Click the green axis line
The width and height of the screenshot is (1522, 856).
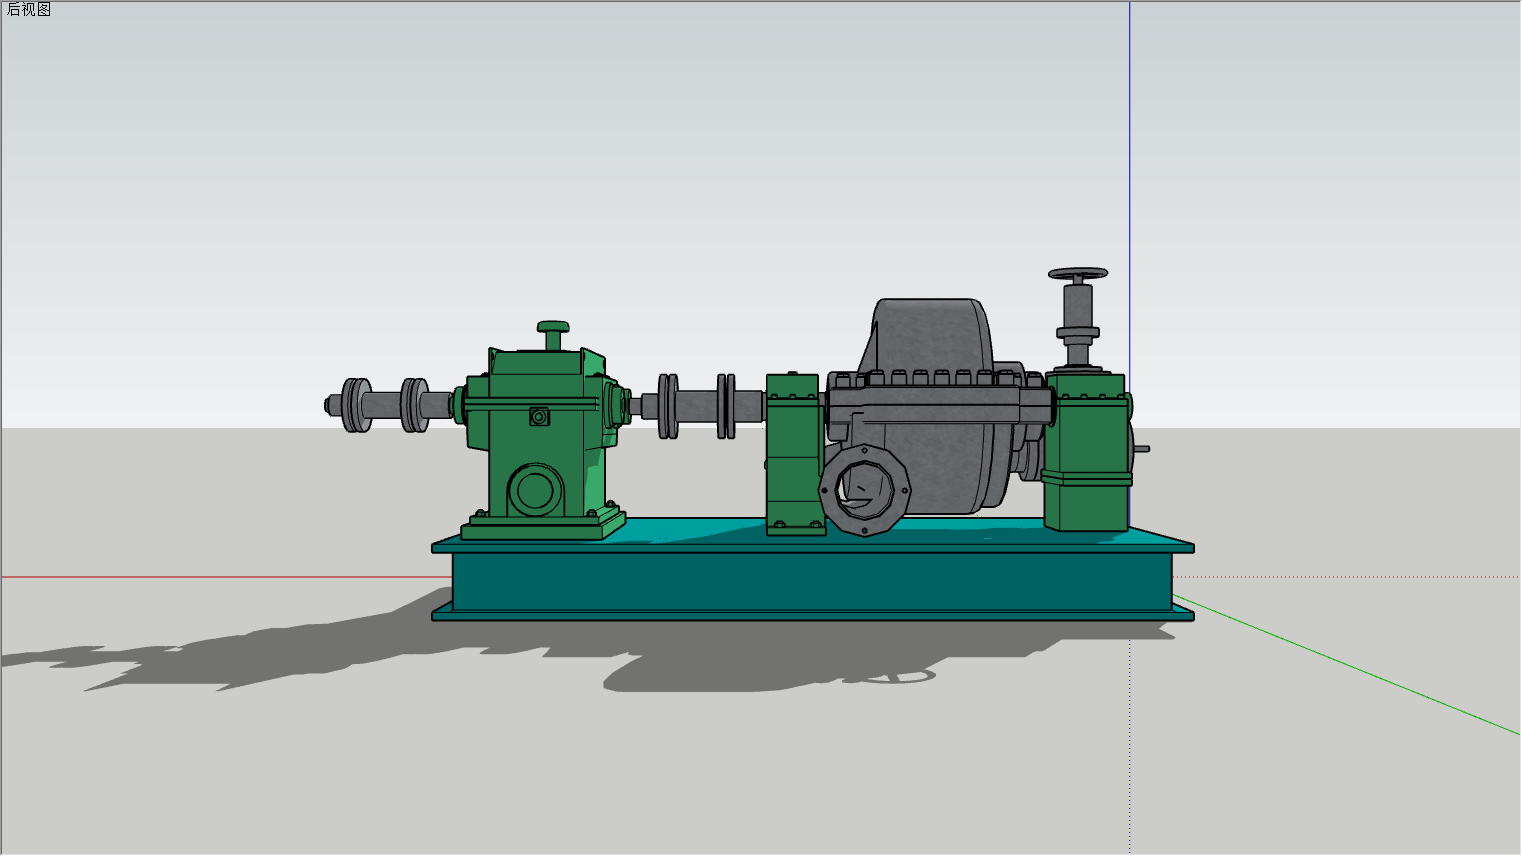coord(1347,665)
